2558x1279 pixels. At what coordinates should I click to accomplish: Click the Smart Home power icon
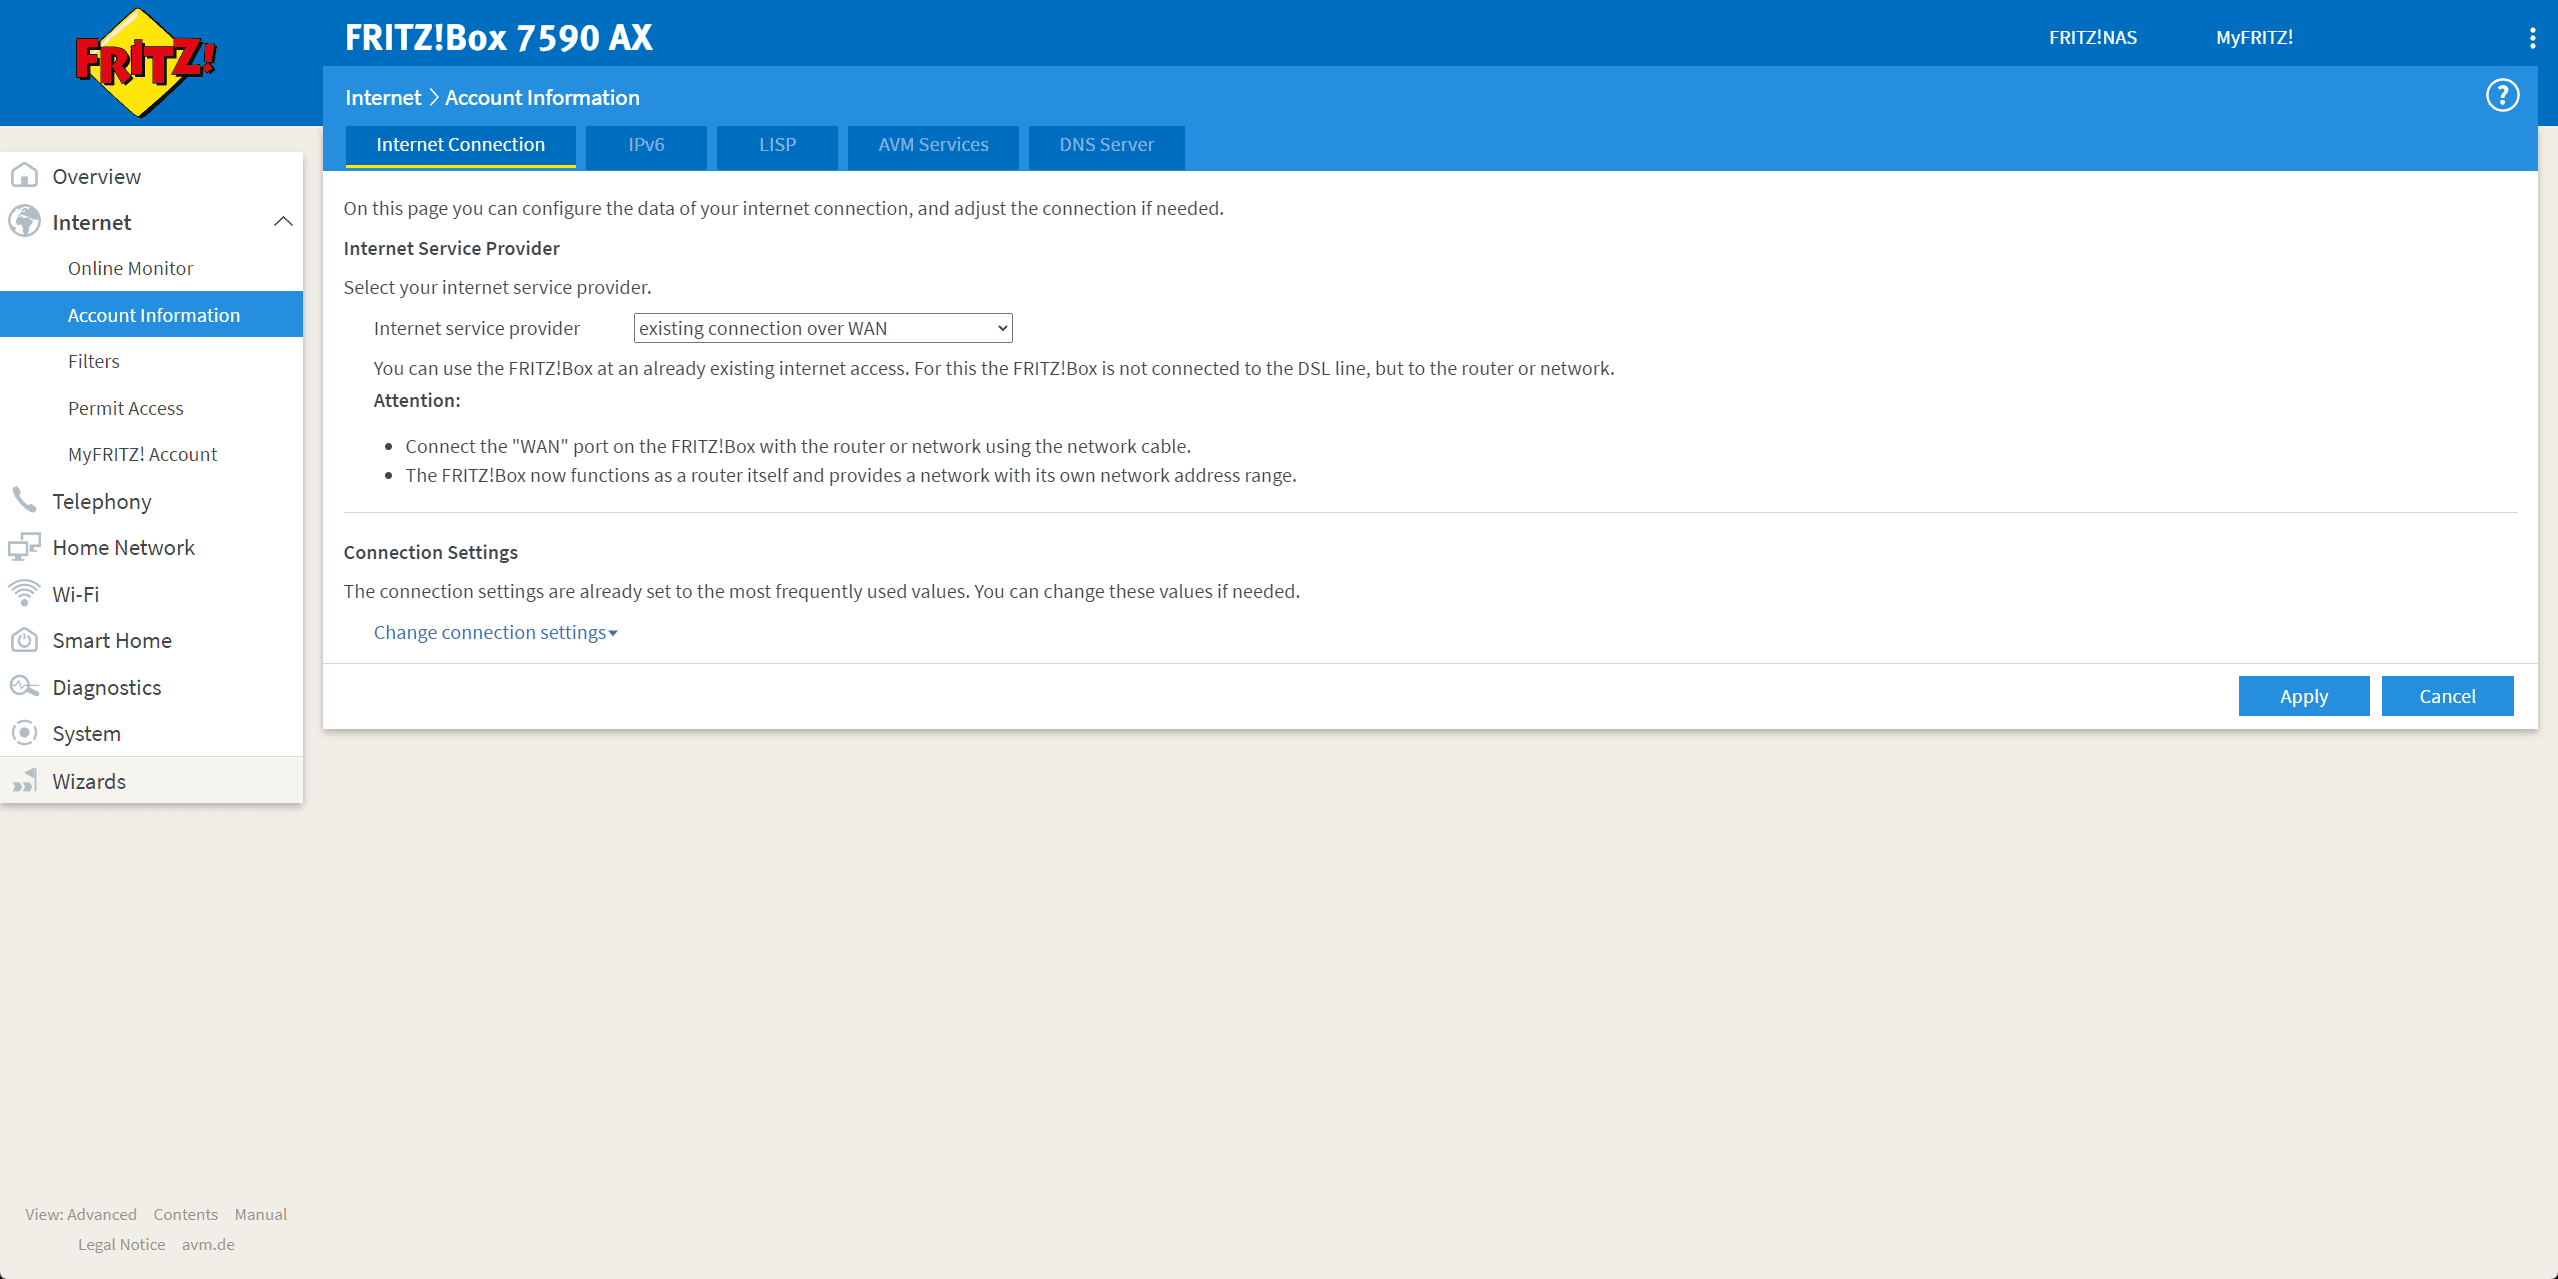[x=24, y=640]
